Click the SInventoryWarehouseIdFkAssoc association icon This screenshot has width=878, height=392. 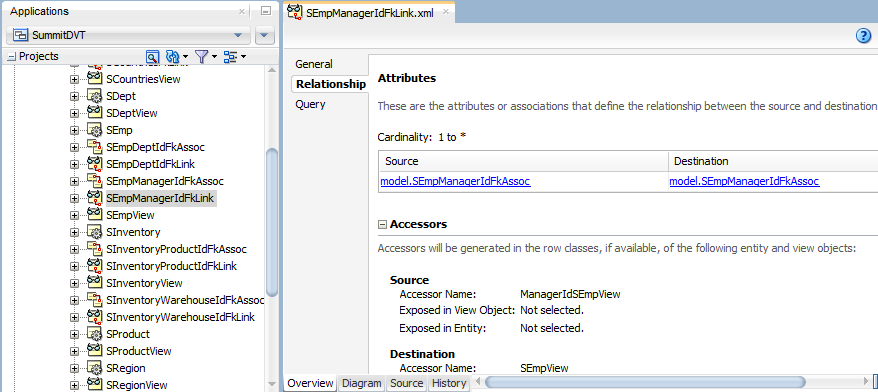click(x=94, y=300)
